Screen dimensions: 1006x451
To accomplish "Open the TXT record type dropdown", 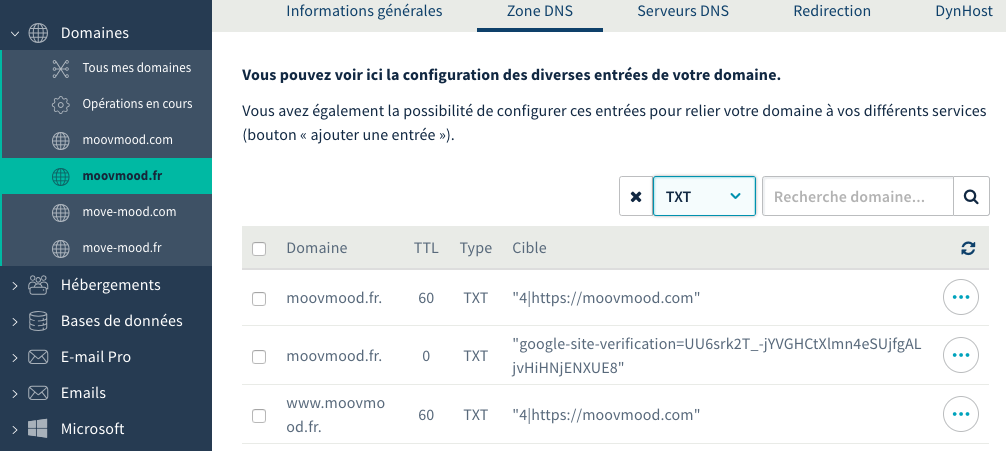I will coord(704,197).
